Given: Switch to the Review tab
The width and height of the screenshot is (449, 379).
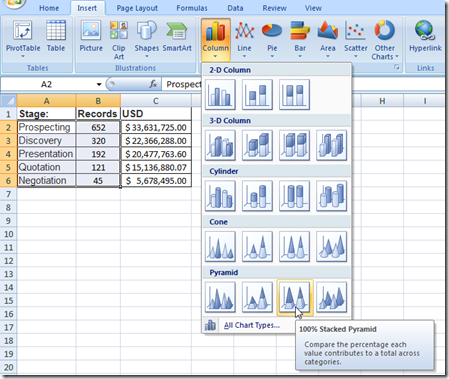Looking at the screenshot, I should point(274,8).
